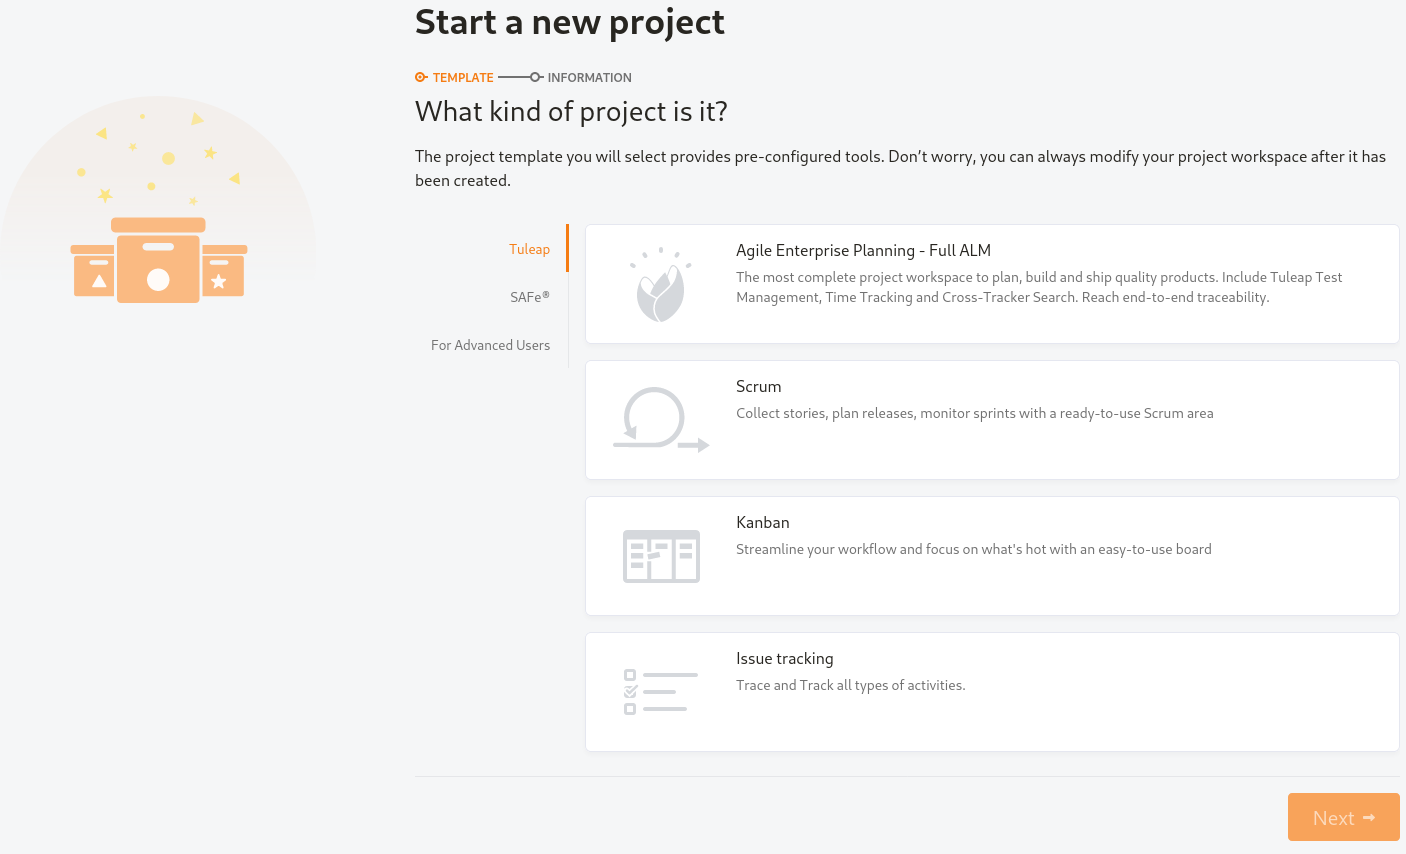Click the arrow icon inside the Next button
Viewport: 1406px width, 854px height.
click(1369, 817)
